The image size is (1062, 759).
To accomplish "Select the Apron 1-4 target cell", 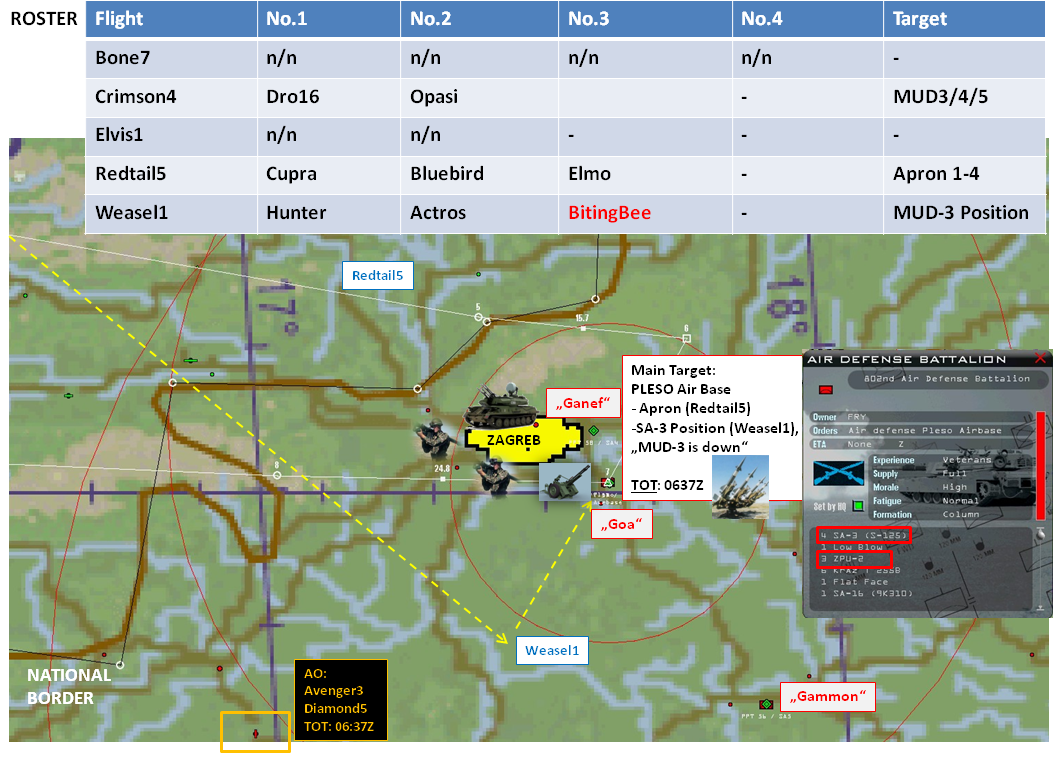I will (x=964, y=174).
